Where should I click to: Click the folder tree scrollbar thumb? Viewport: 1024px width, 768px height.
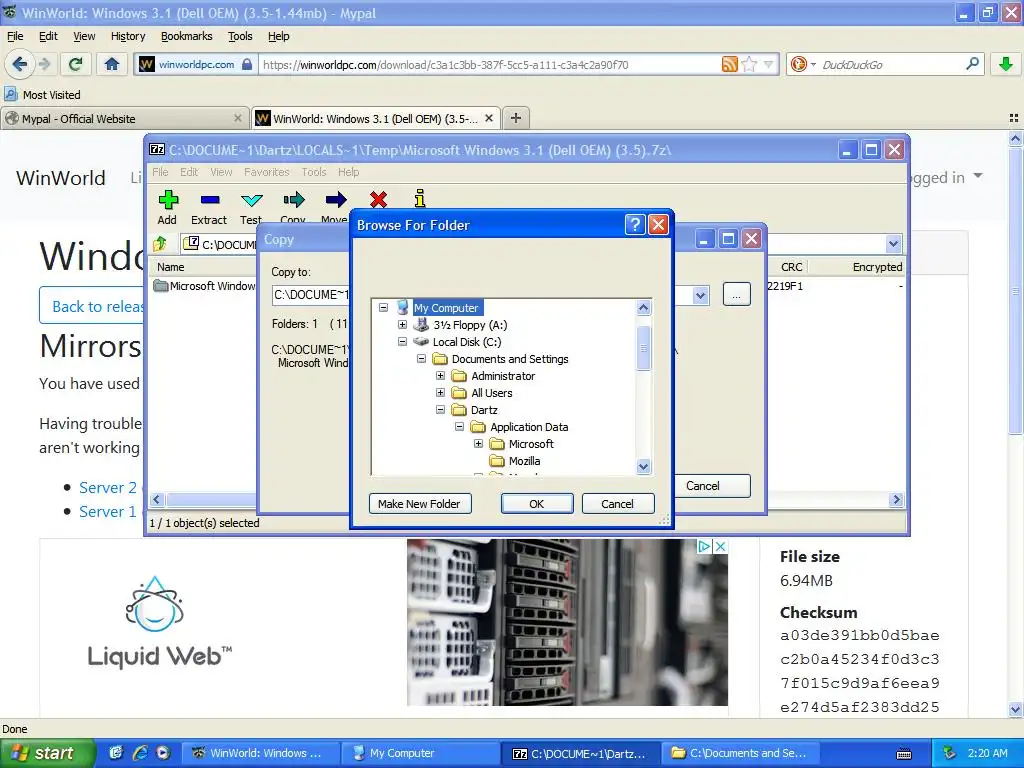(x=643, y=347)
